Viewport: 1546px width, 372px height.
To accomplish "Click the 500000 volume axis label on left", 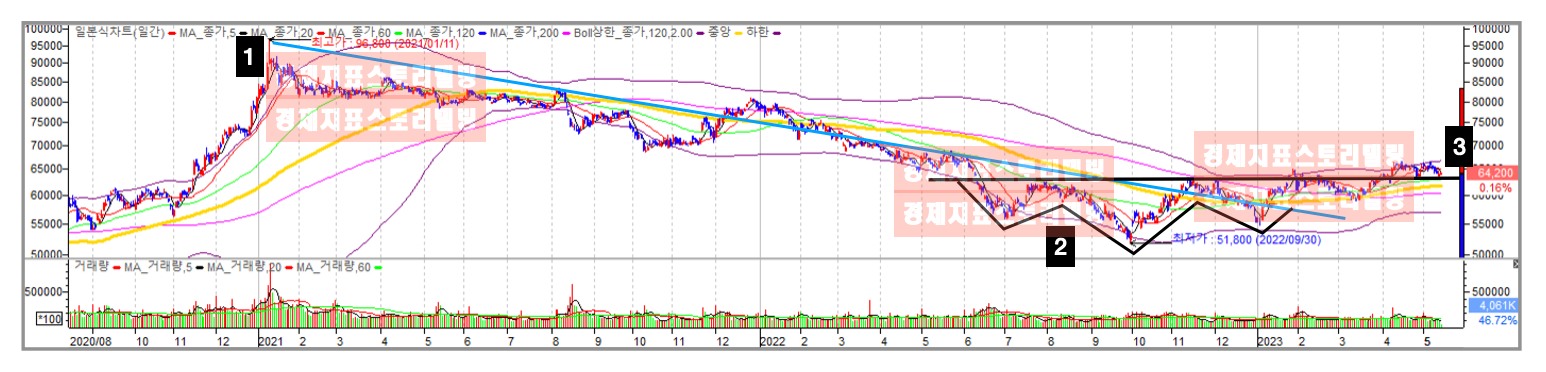I will coord(44,291).
